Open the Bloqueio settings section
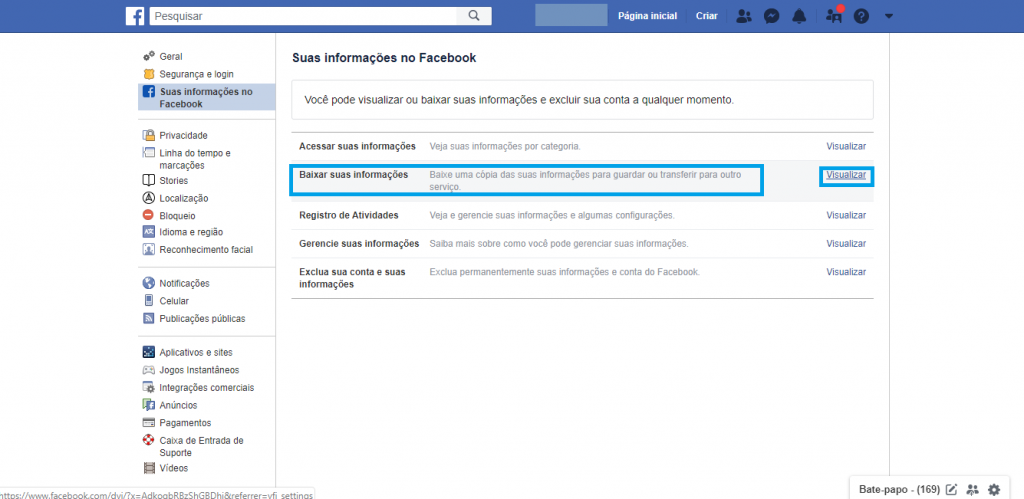The height and width of the screenshot is (499, 1024). 177,216
